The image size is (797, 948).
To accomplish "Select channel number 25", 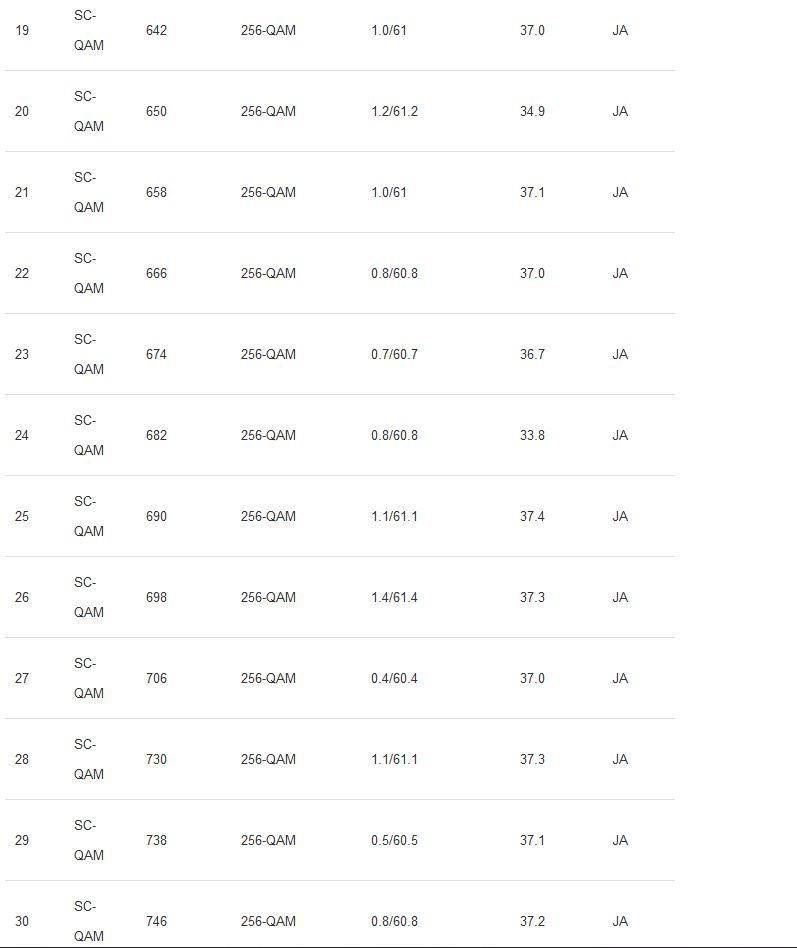I will (x=22, y=516).
